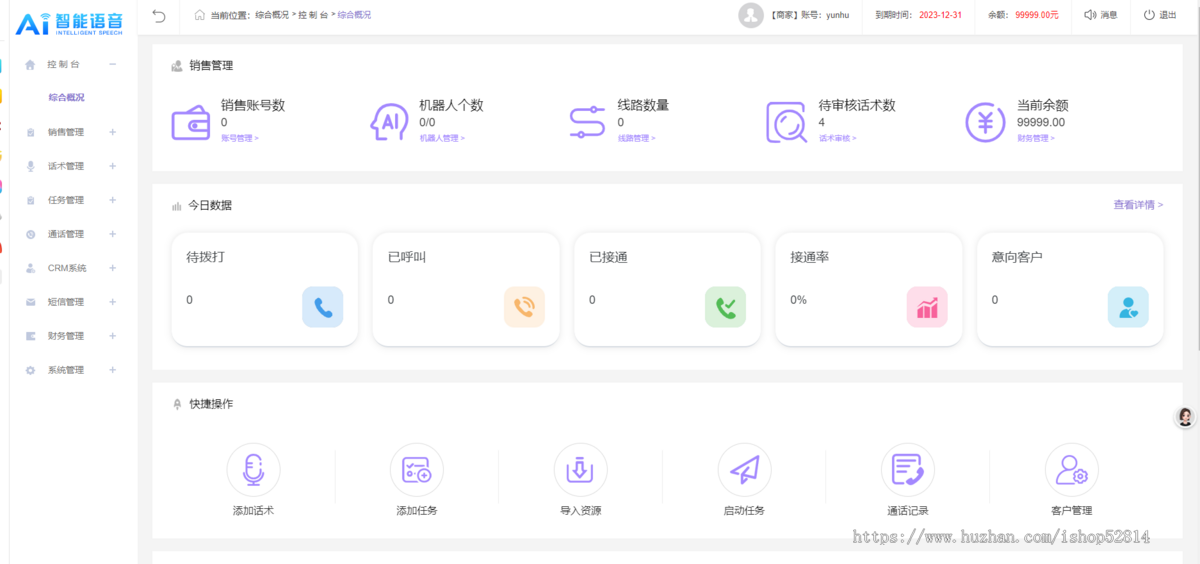Screen dimensions: 1200x564
Task: Click the call log icon for 通话记录
Action: coord(907,469)
